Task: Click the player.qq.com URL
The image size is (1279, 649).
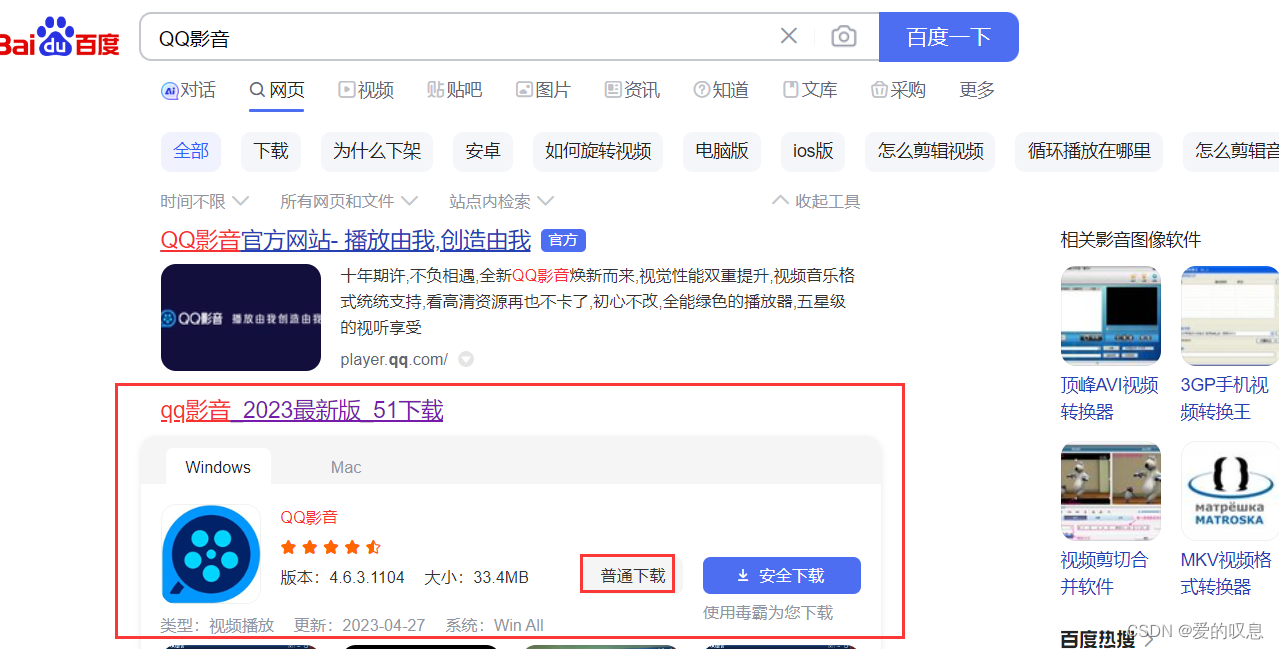Action: pos(394,359)
